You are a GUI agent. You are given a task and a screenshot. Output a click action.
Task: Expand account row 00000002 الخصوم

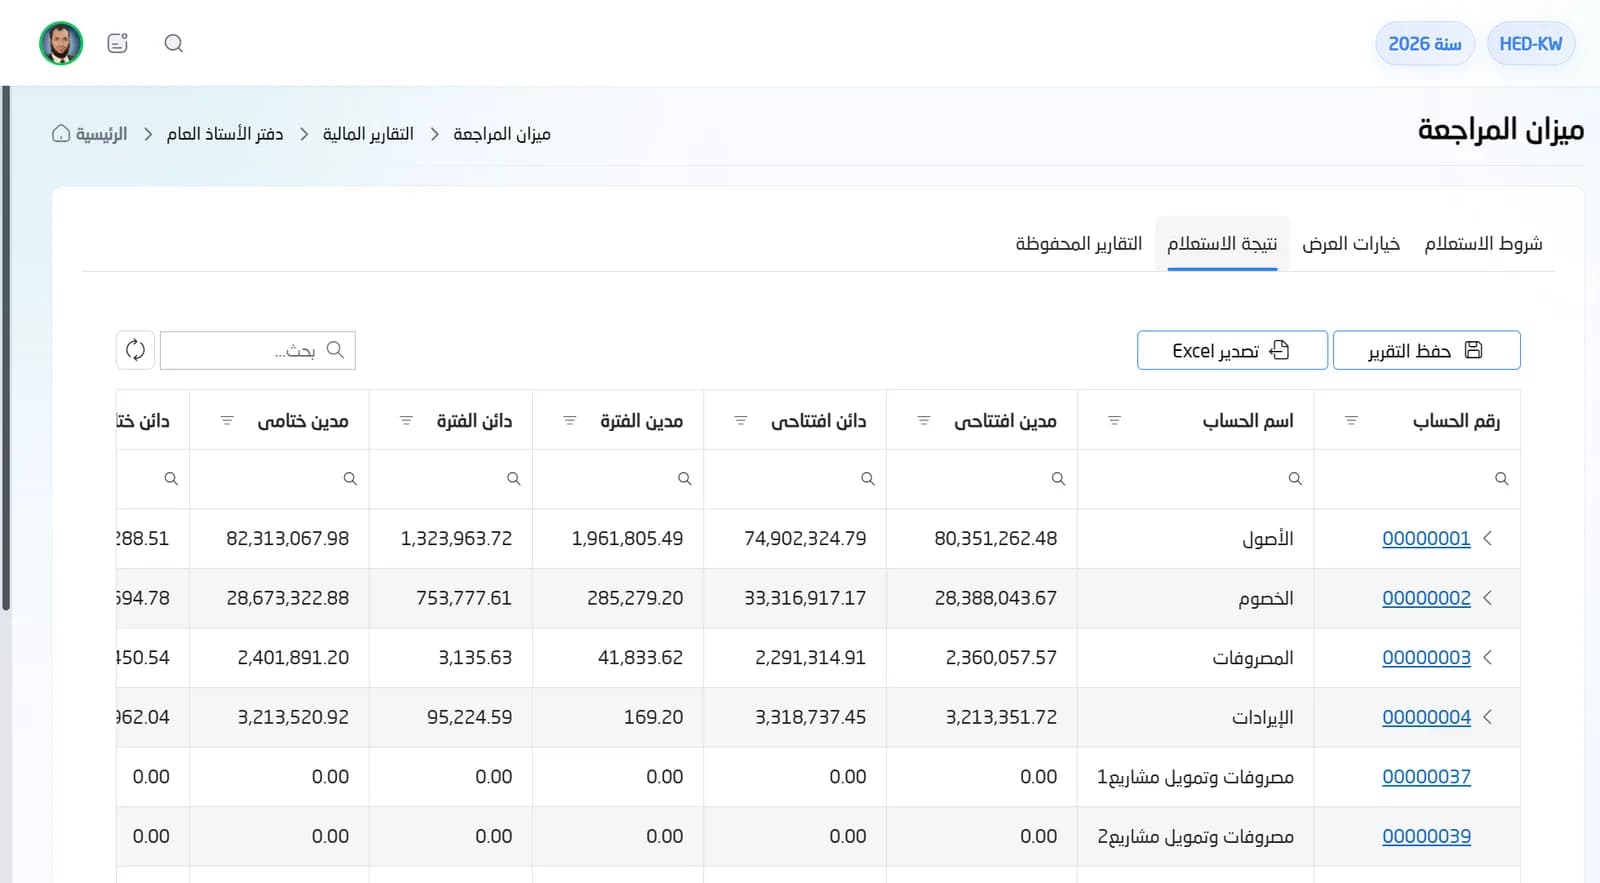(x=1488, y=598)
